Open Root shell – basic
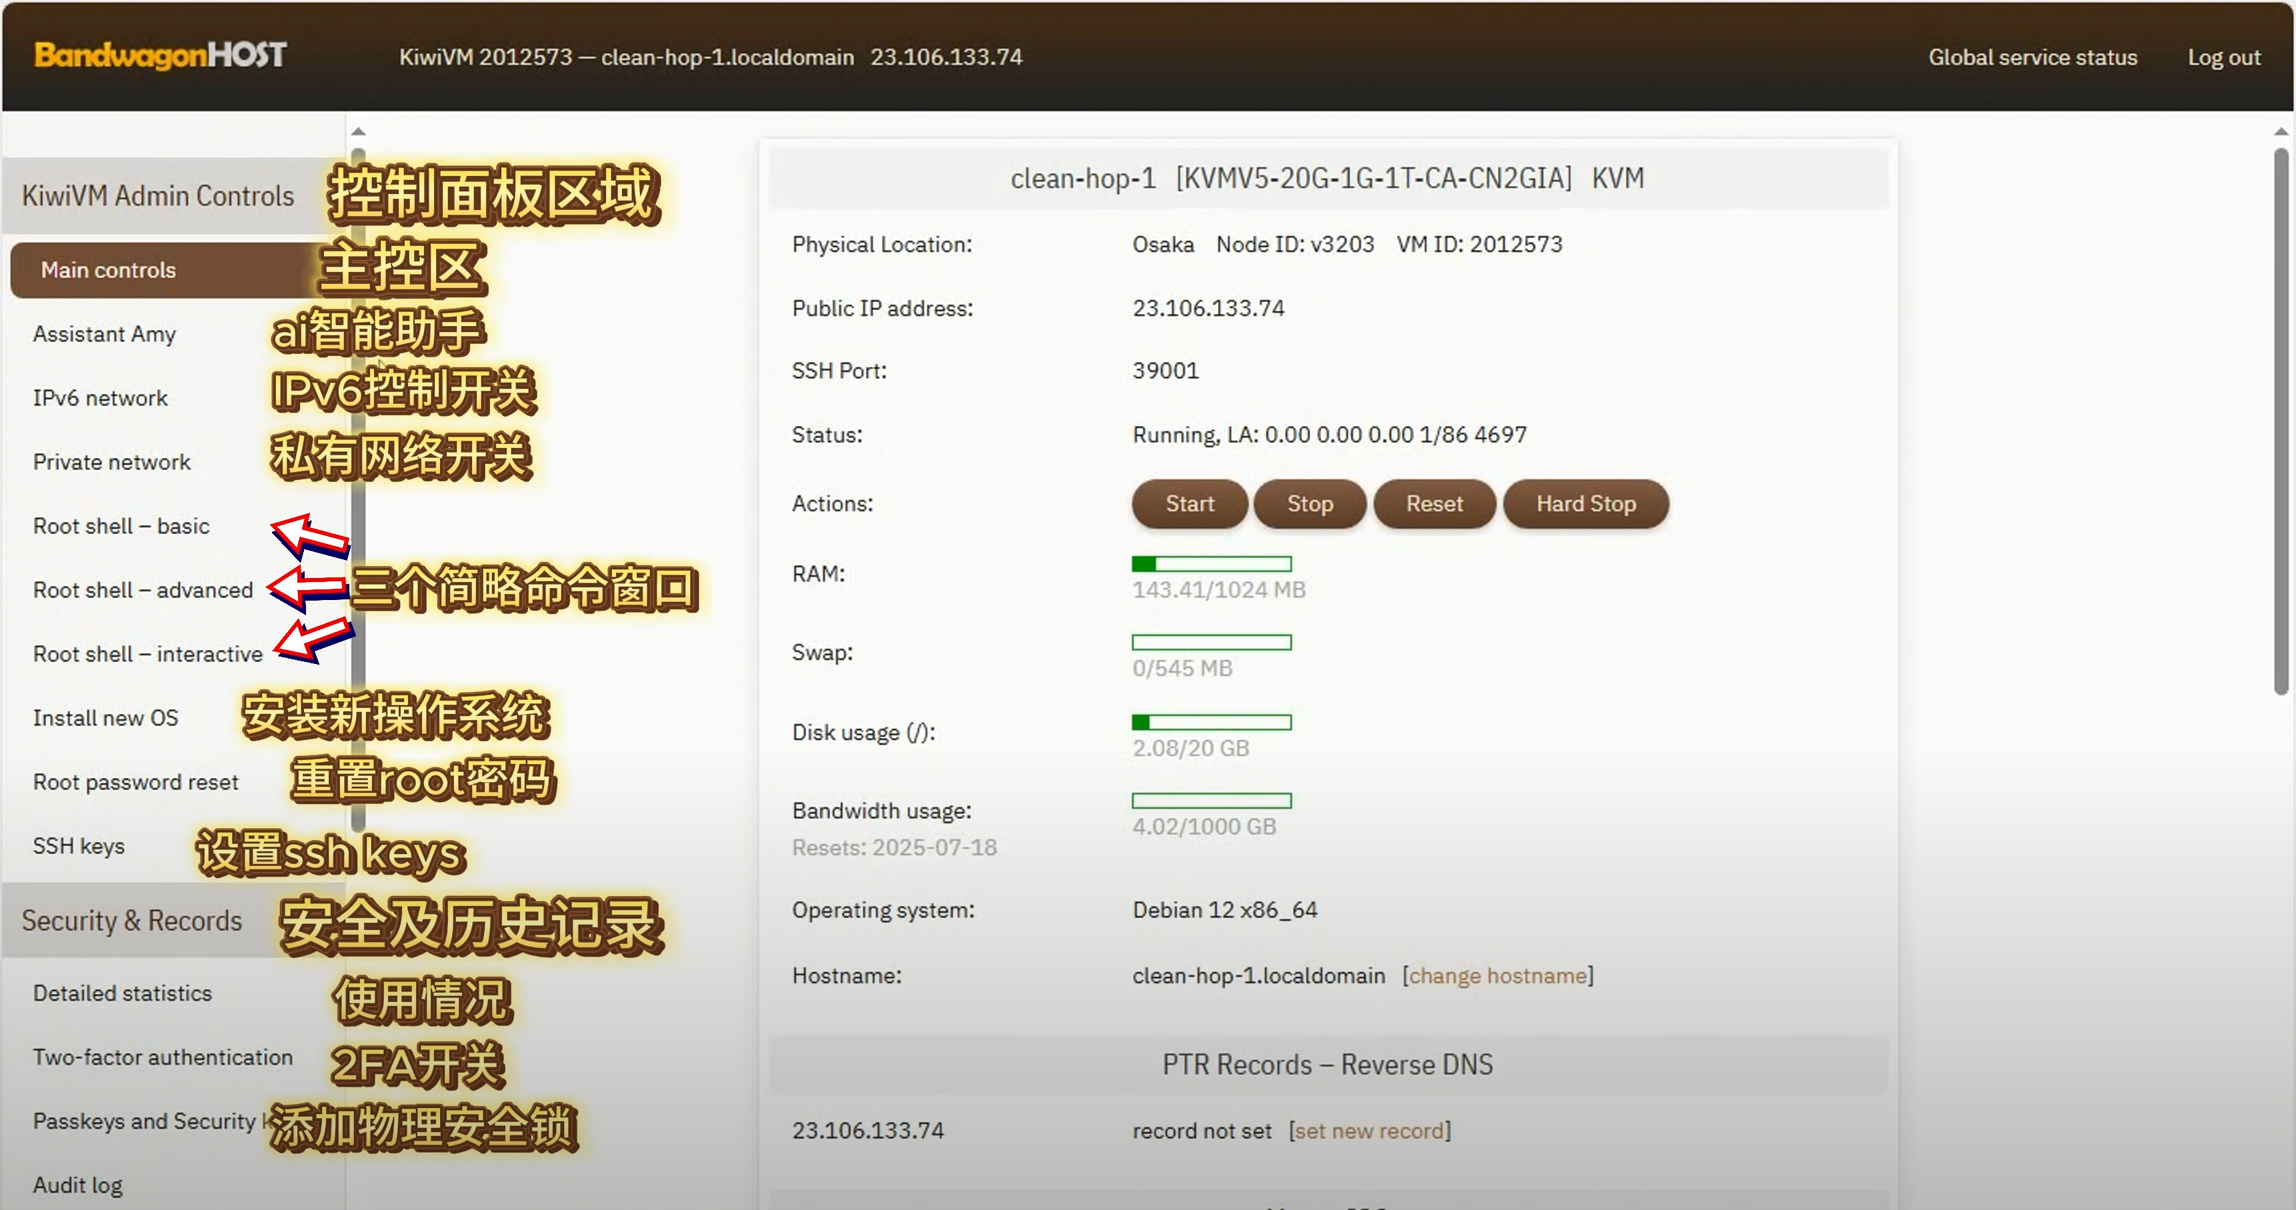Image resolution: width=2296 pixels, height=1210 pixels. (x=121, y=526)
